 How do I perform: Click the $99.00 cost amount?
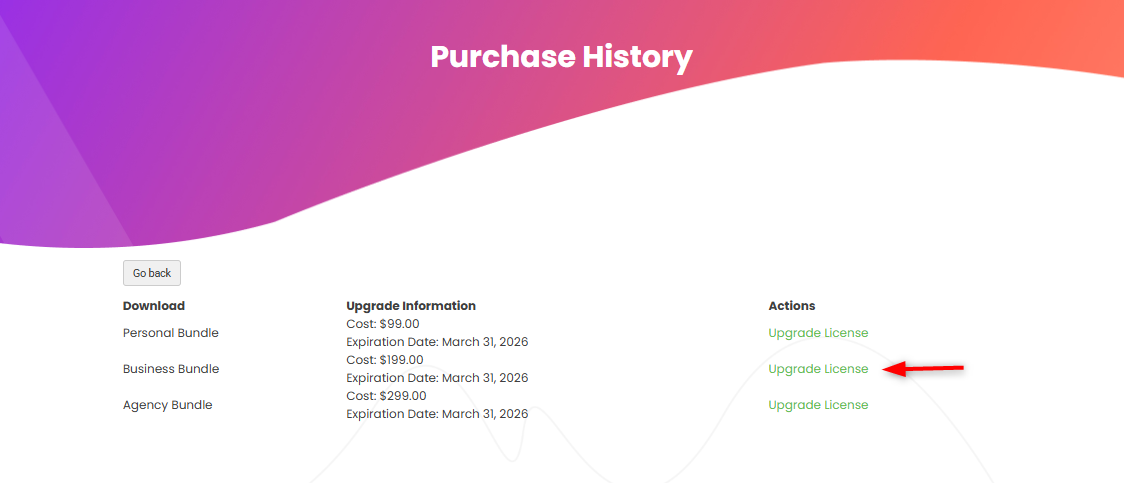[x=399, y=324]
